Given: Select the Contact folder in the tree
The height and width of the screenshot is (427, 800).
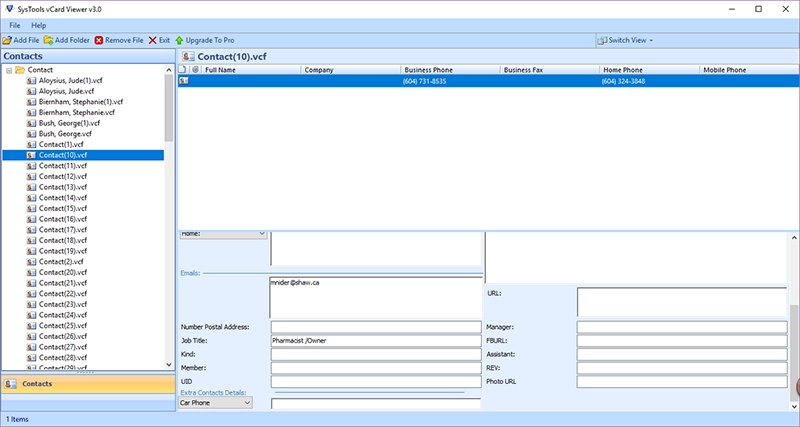Looking at the screenshot, I should coord(40,70).
